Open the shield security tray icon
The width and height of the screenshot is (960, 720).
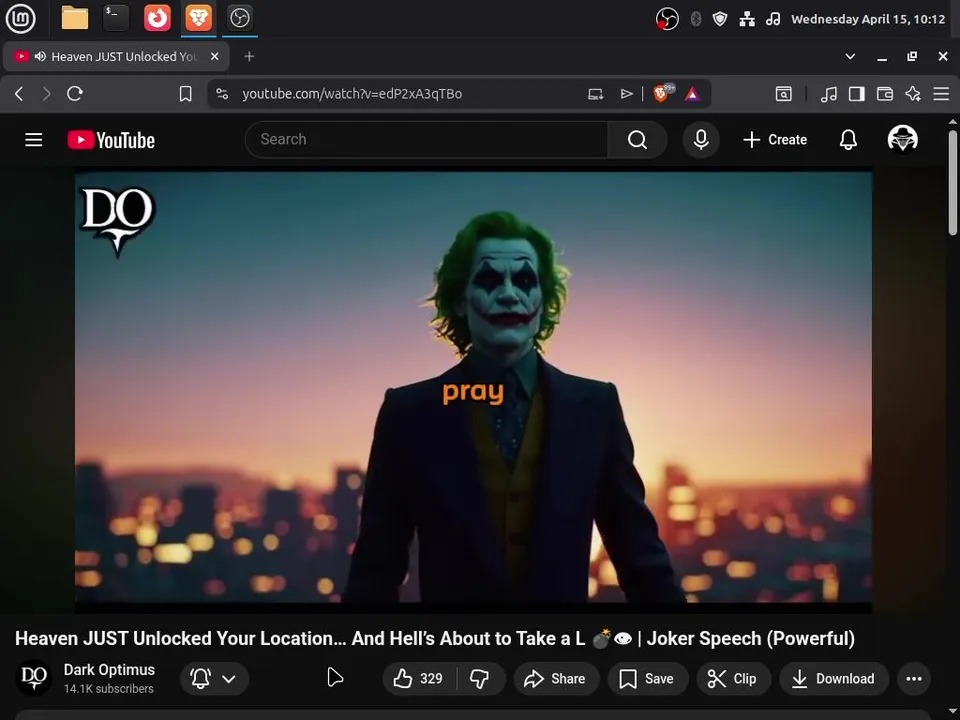click(x=720, y=19)
